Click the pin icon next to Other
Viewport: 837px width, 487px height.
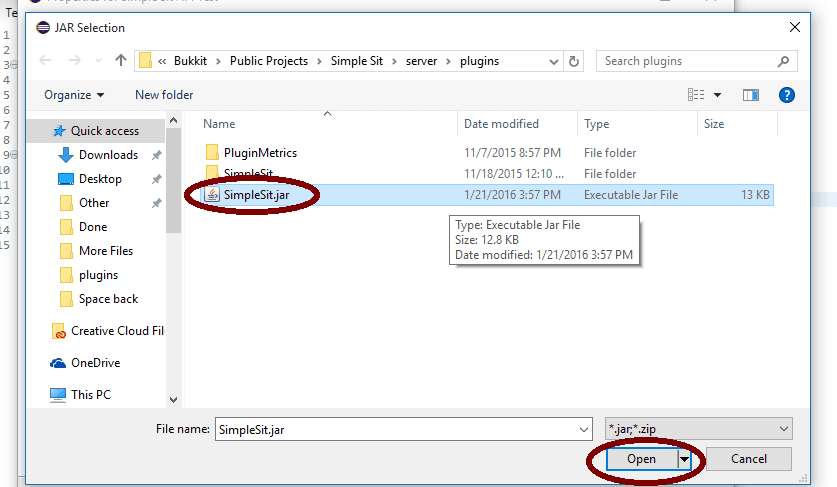(x=156, y=203)
